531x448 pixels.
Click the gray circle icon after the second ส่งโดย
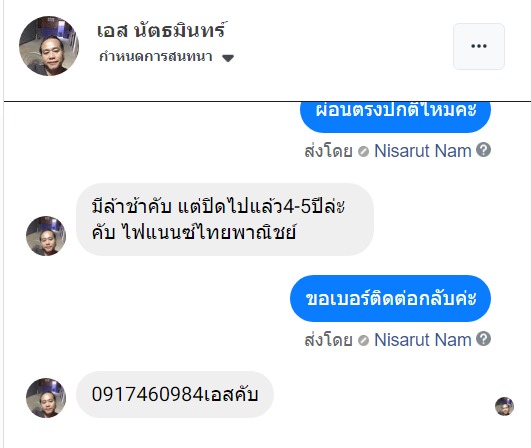363,340
